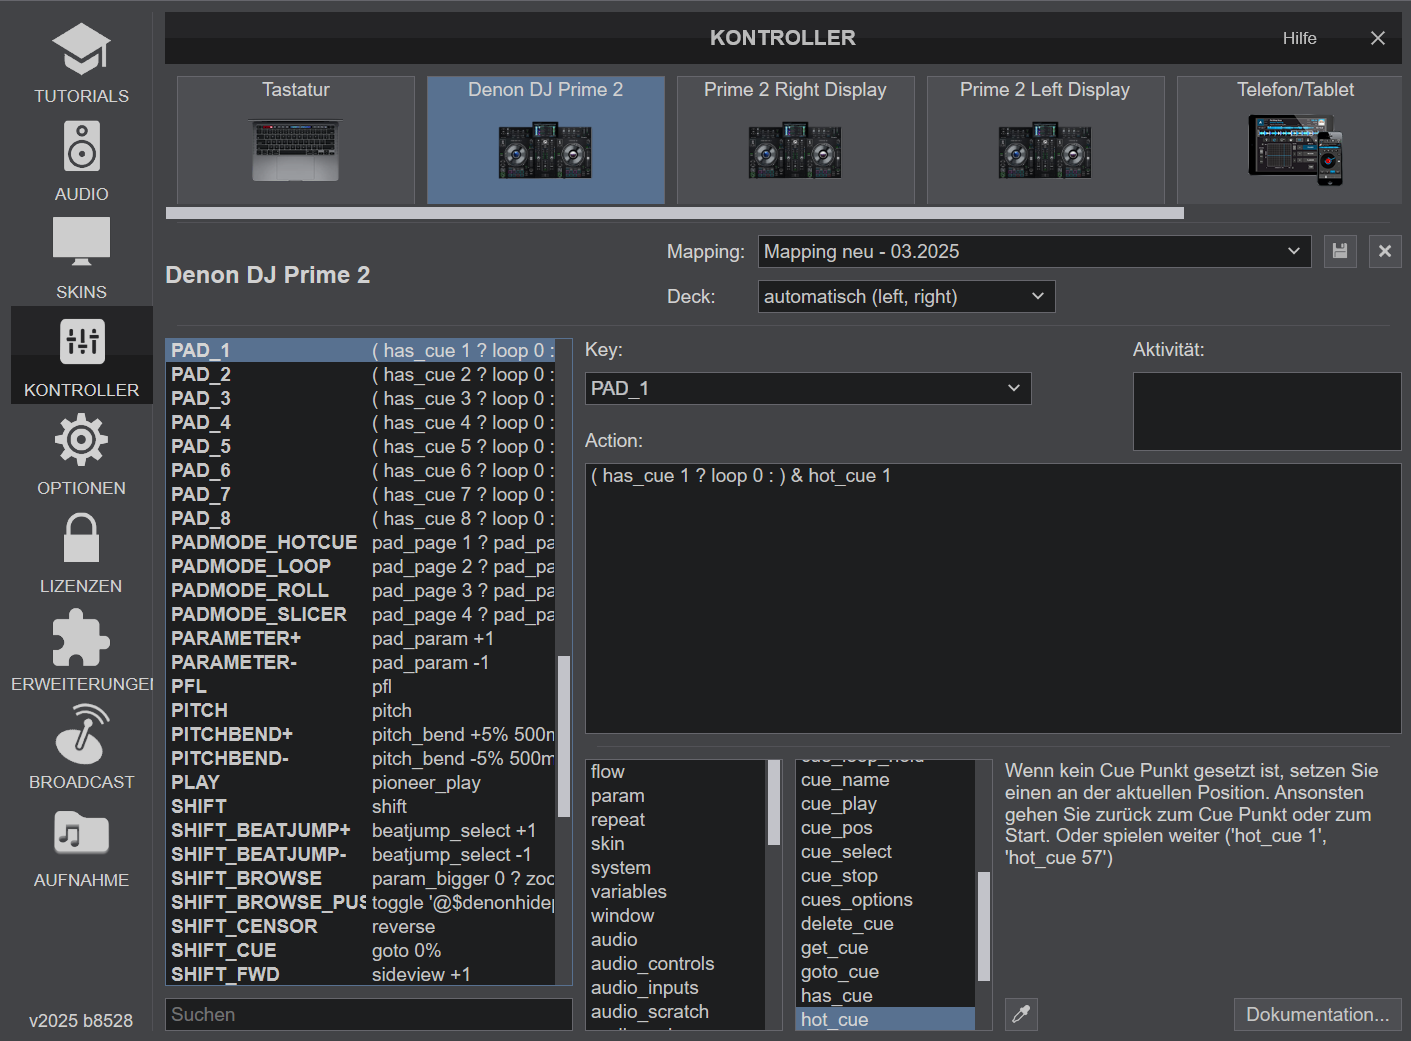Select the PAD_2 mapping row

click(x=361, y=374)
